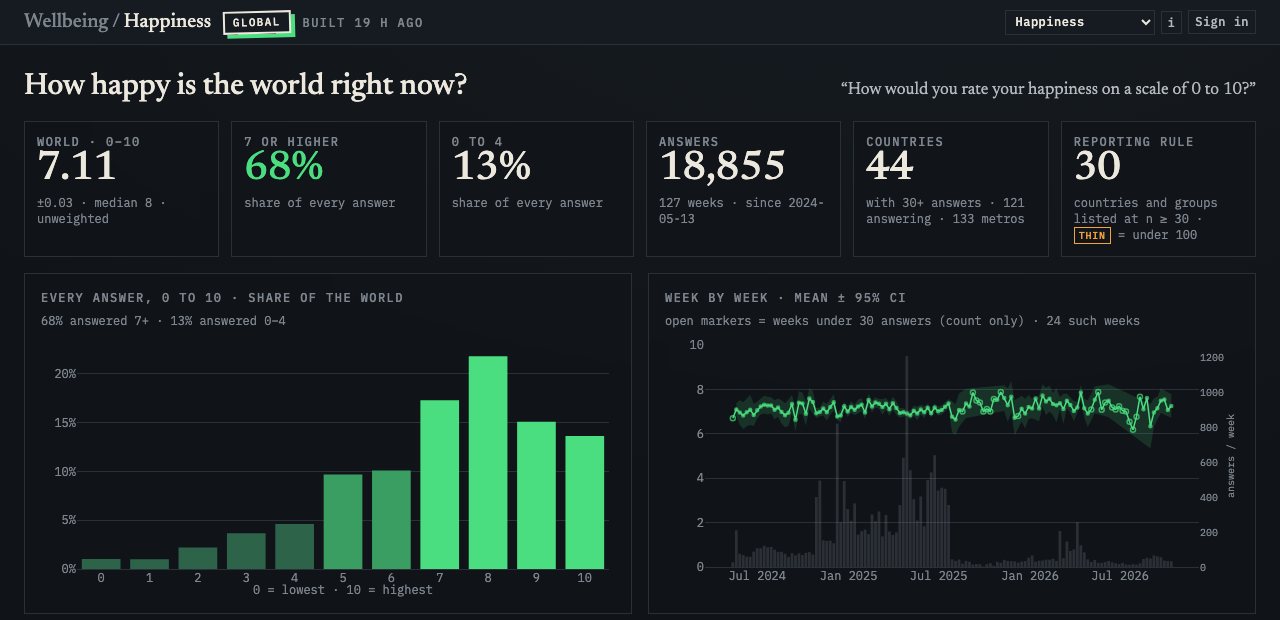Open the Happiness metric dropdown

(1080, 22)
